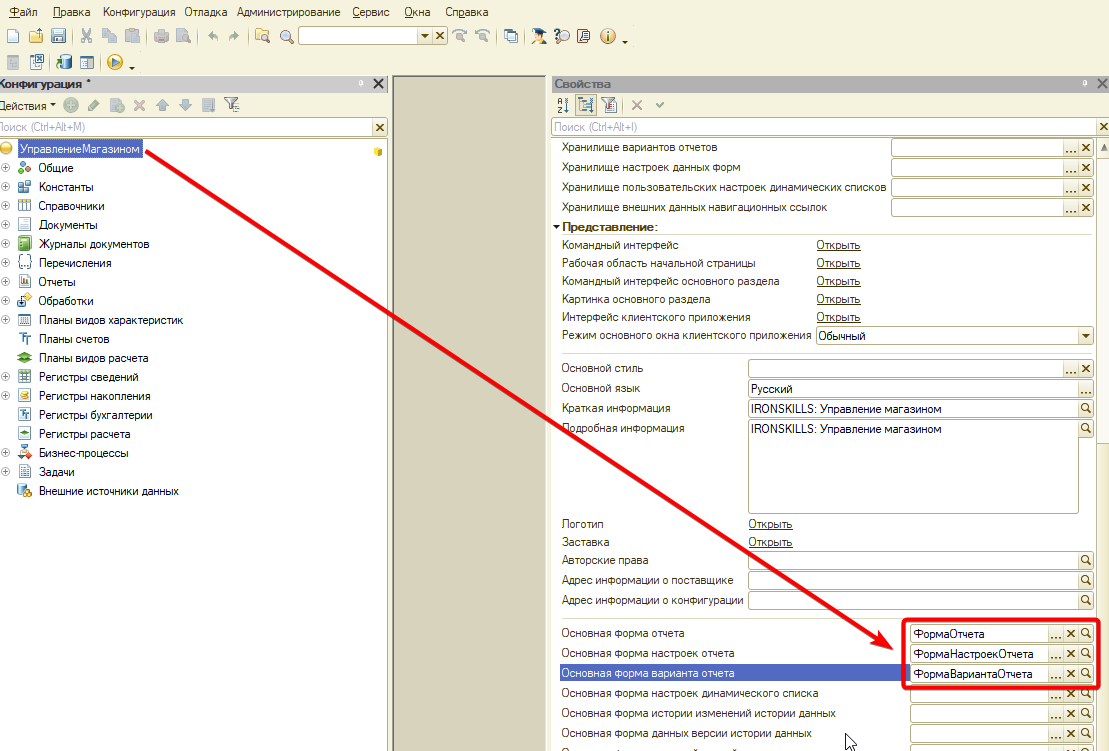Collapse the Представление section triangle
Image resolution: width=1109 pixels, height=751 pixels.
point(557,227)
